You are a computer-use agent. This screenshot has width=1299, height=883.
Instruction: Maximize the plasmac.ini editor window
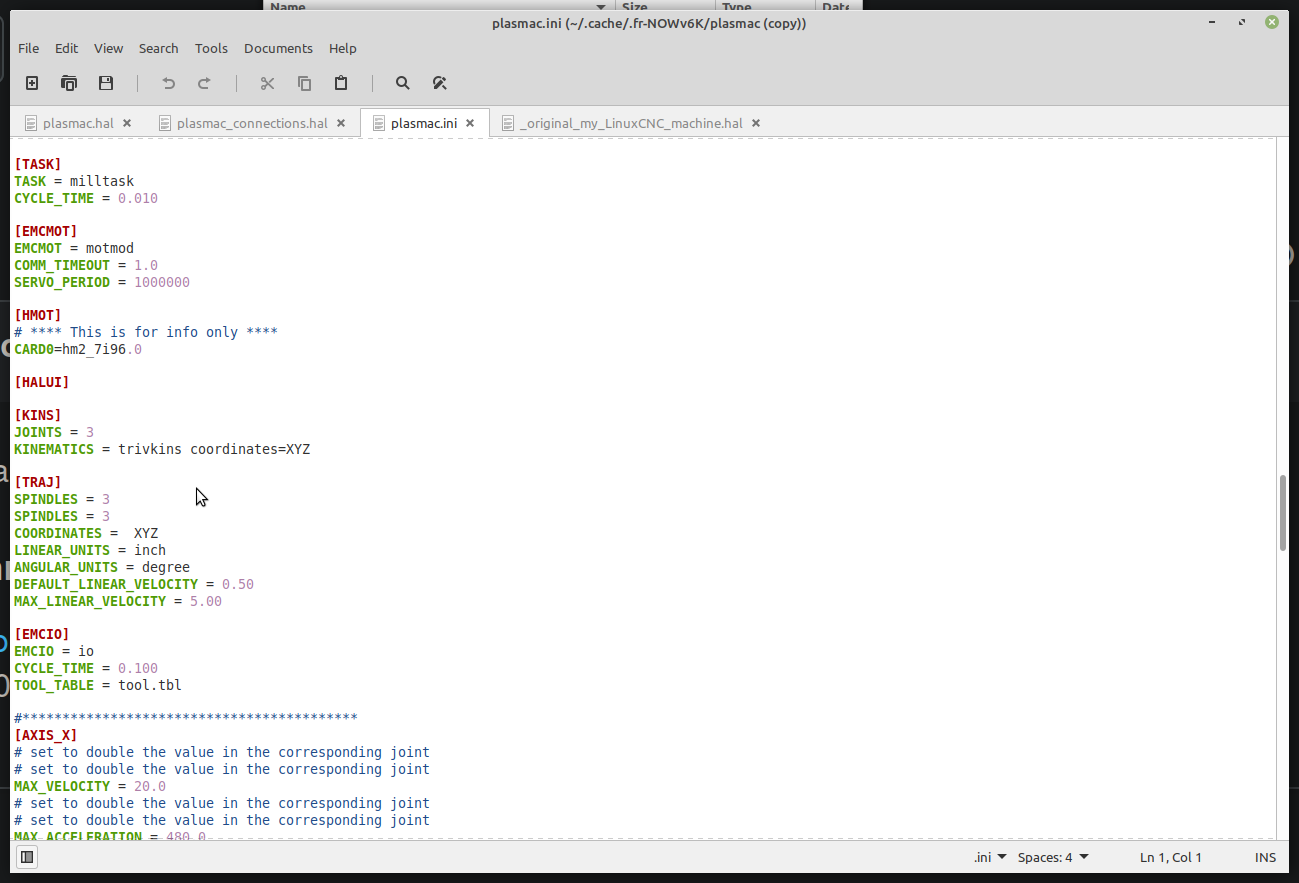tap(1242, 22)
